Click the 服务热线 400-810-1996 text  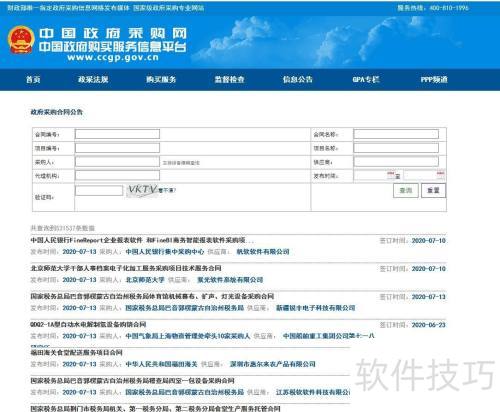[x=433, y=7]
